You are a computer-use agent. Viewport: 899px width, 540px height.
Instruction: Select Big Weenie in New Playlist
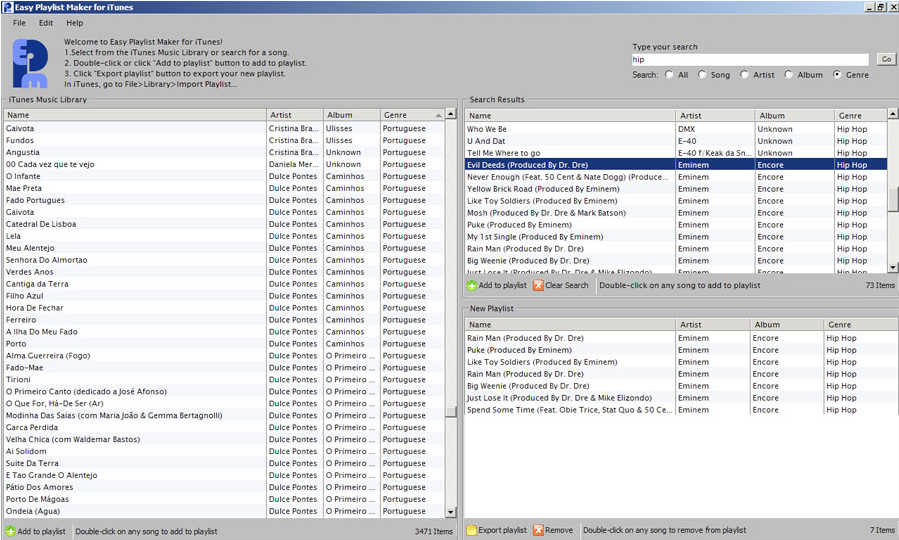click(x=681, y=386)
